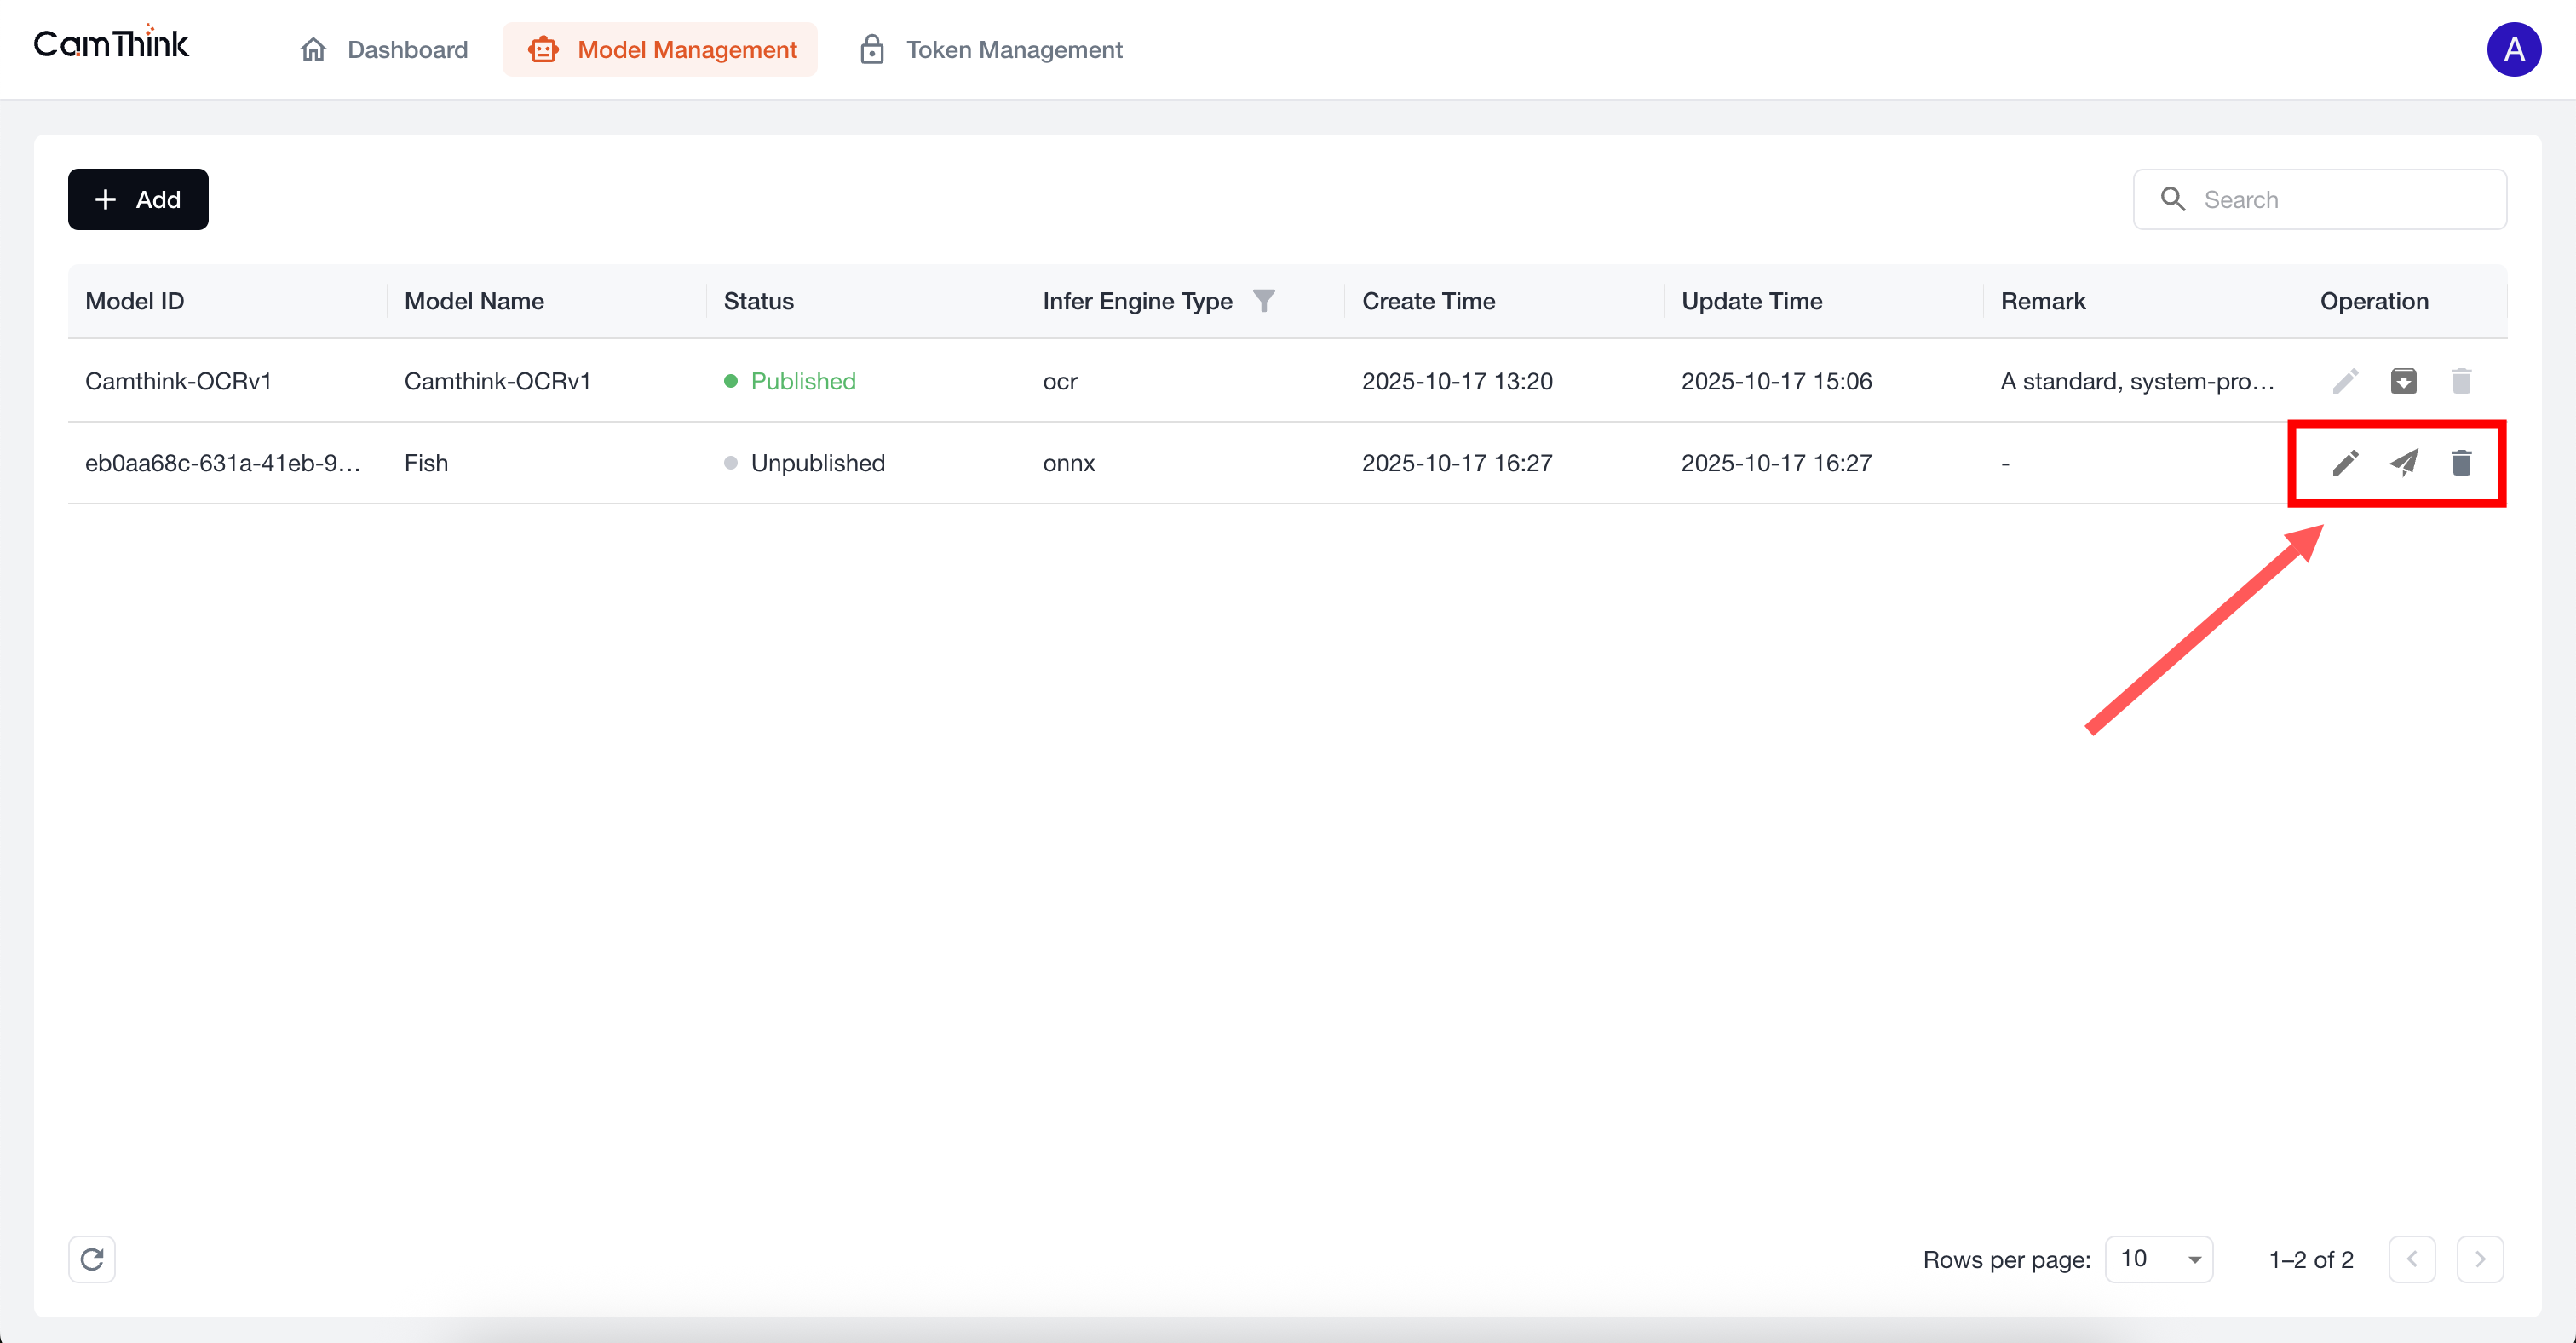Image resolution: width=2576 pixels, height=1343 pixels.
Task: Open the Dashboard tab
Action: tap(384, 50)
